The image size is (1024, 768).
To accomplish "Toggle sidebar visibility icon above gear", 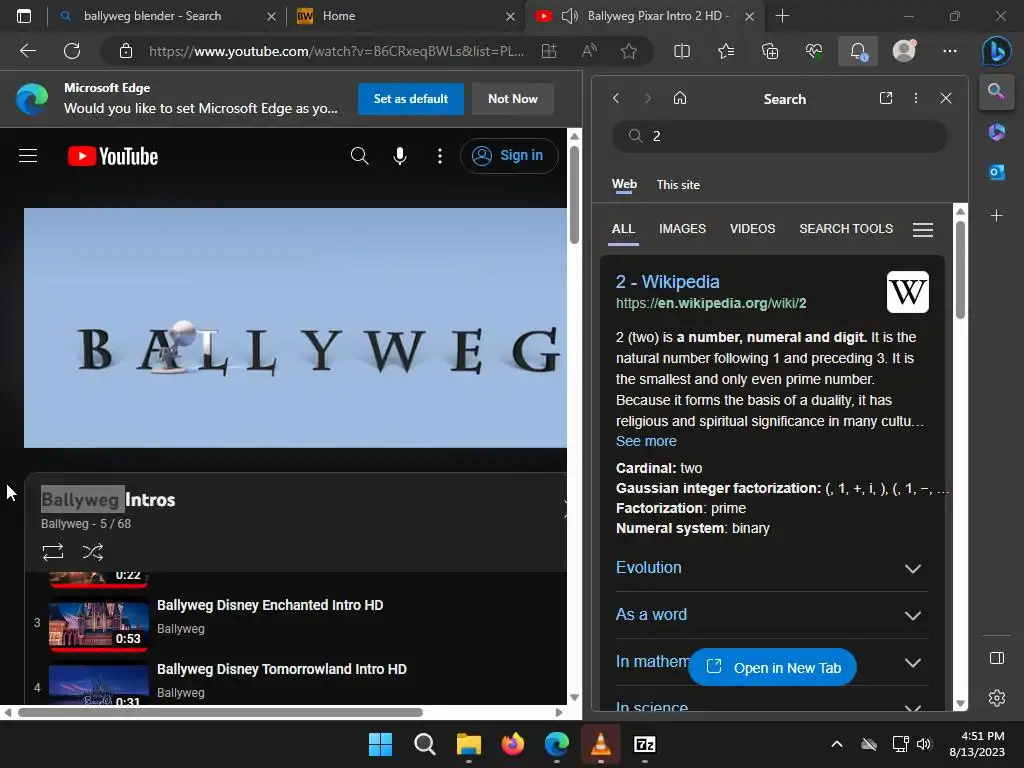I will 997,658.
